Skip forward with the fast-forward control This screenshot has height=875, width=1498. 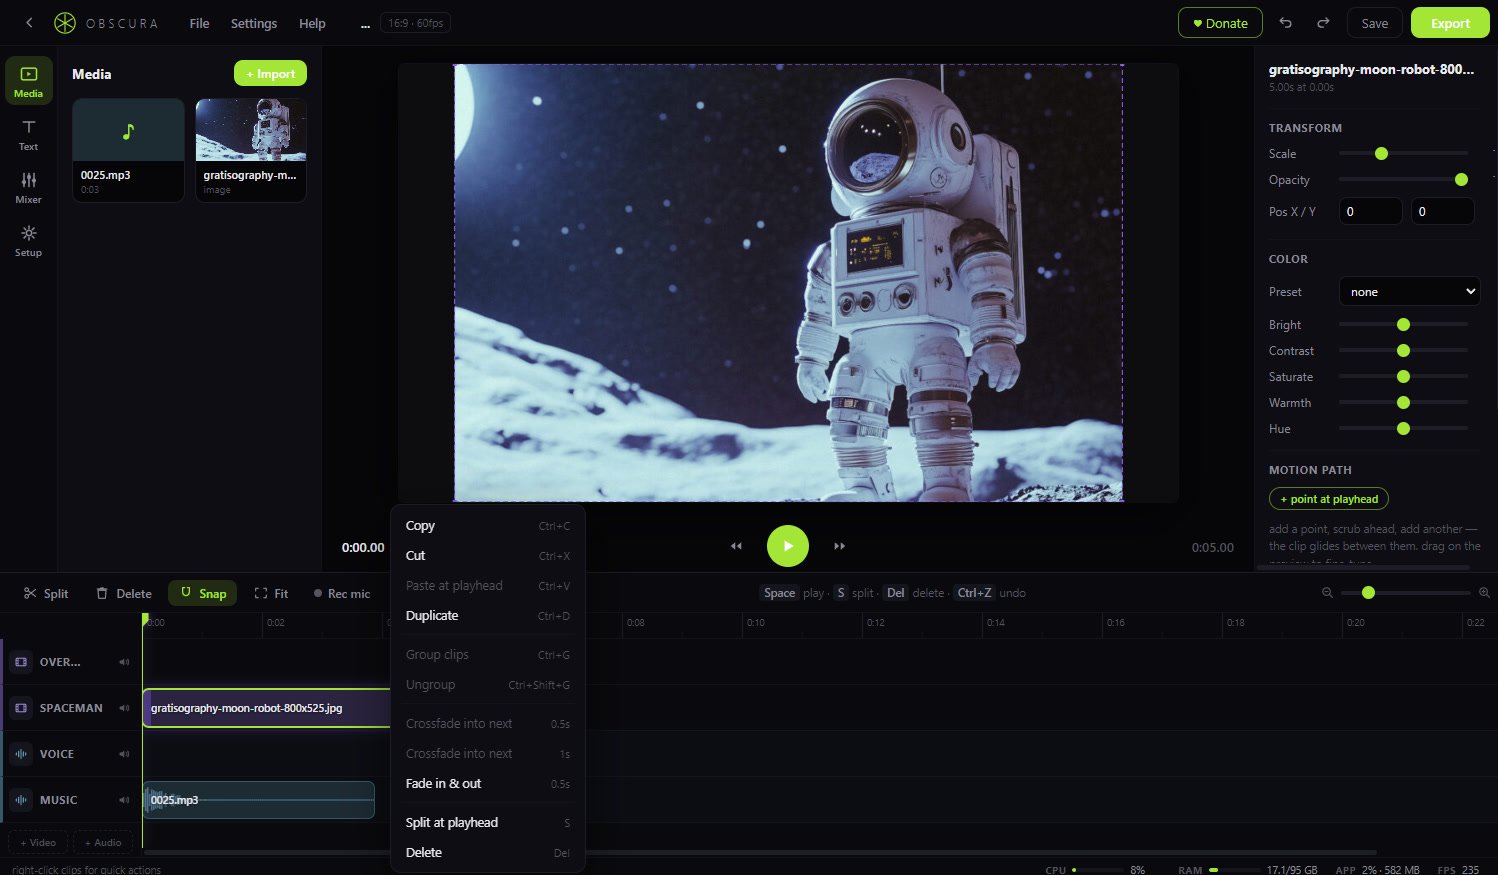click(x=840, y=546)
